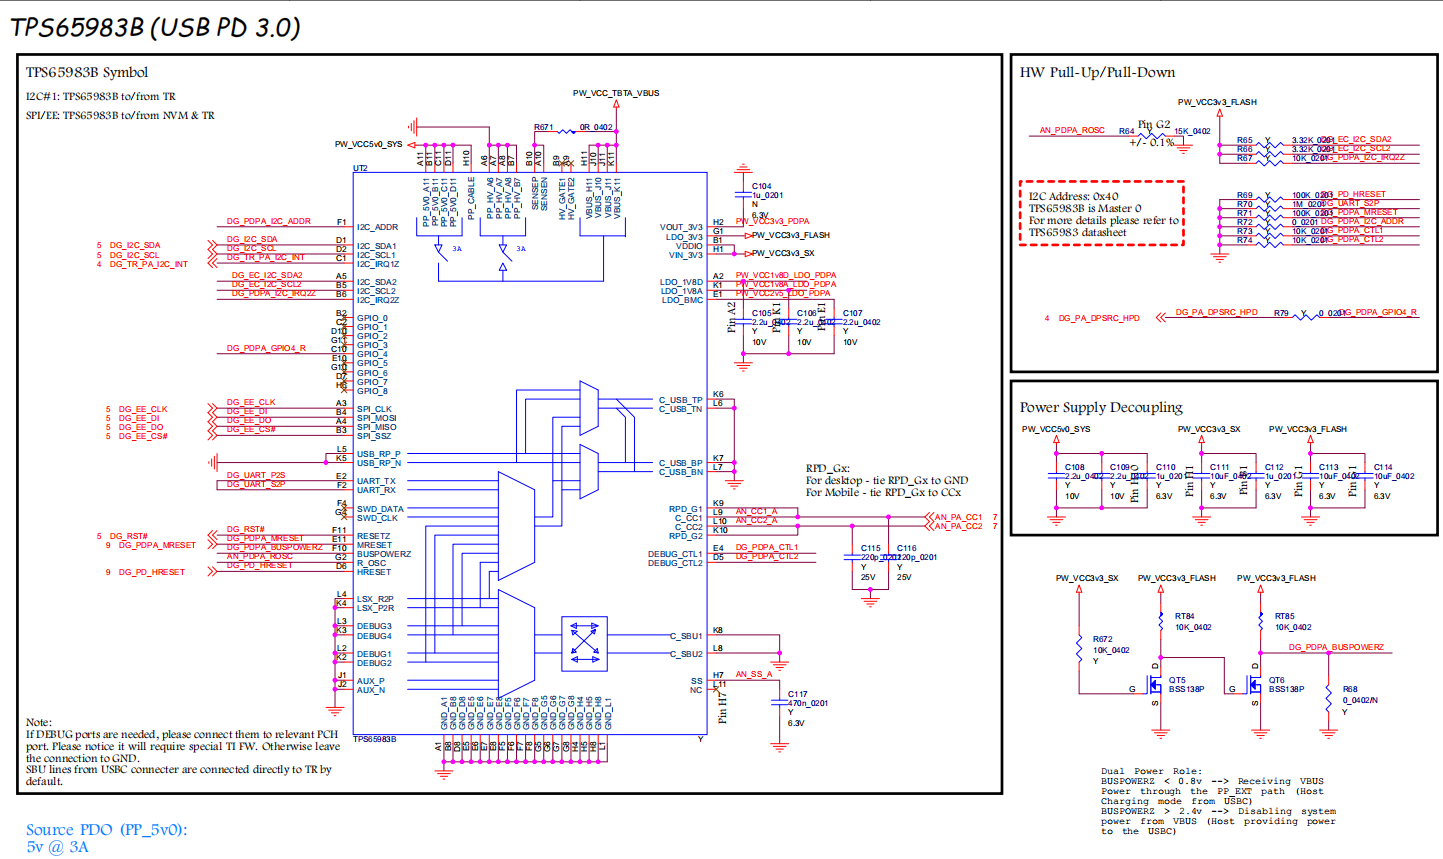Image resolution: width=1443 pixels, height=859 pixels.
Task: Click the '5v @ 3A' text
Action: 57,847
